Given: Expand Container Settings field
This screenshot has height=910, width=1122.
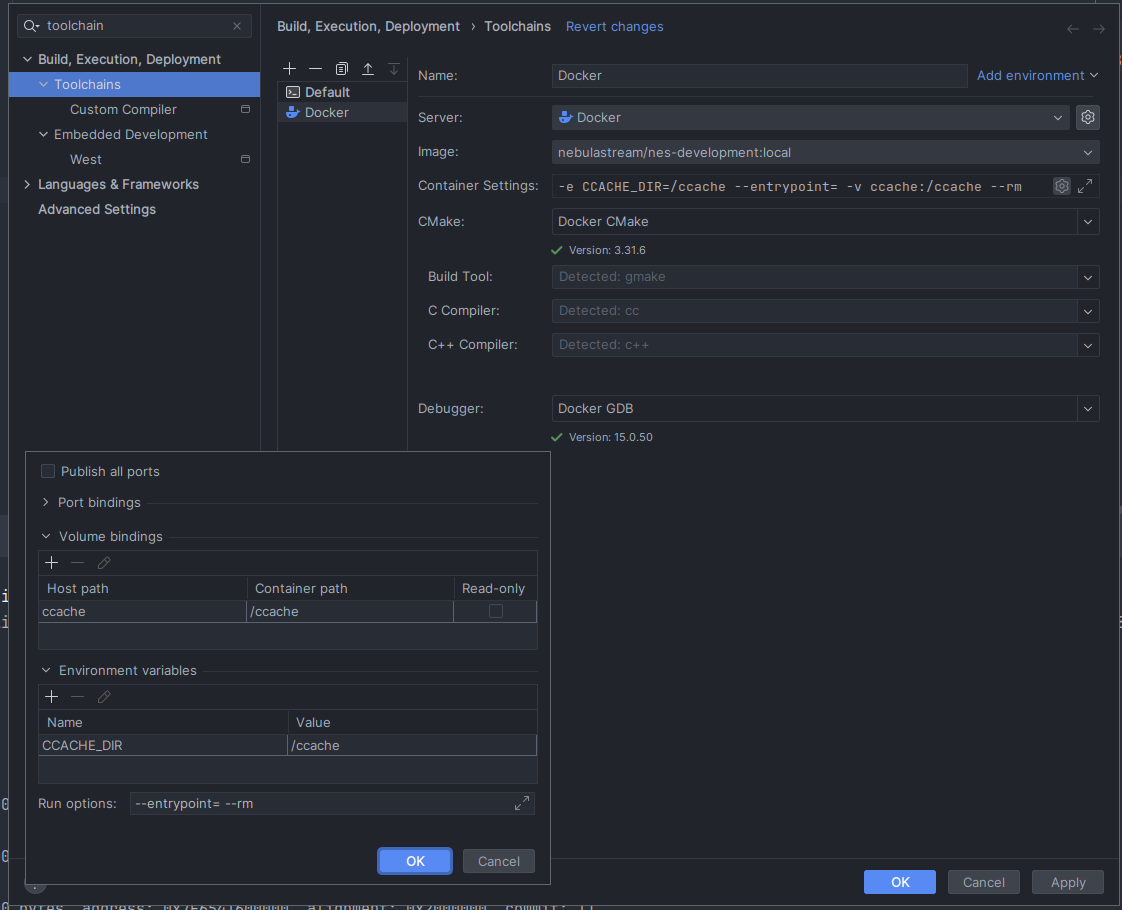Looking at the screenshot, I should (1085, 186).
